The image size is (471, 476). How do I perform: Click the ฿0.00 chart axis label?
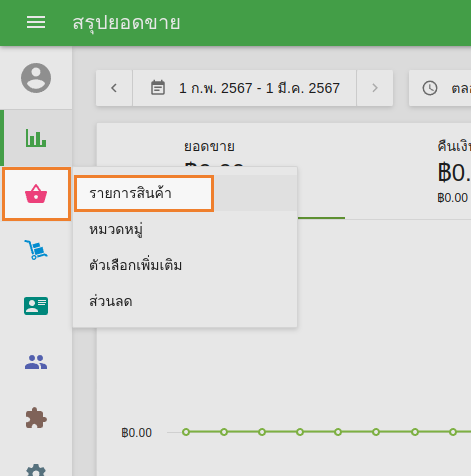click(136, 433)
